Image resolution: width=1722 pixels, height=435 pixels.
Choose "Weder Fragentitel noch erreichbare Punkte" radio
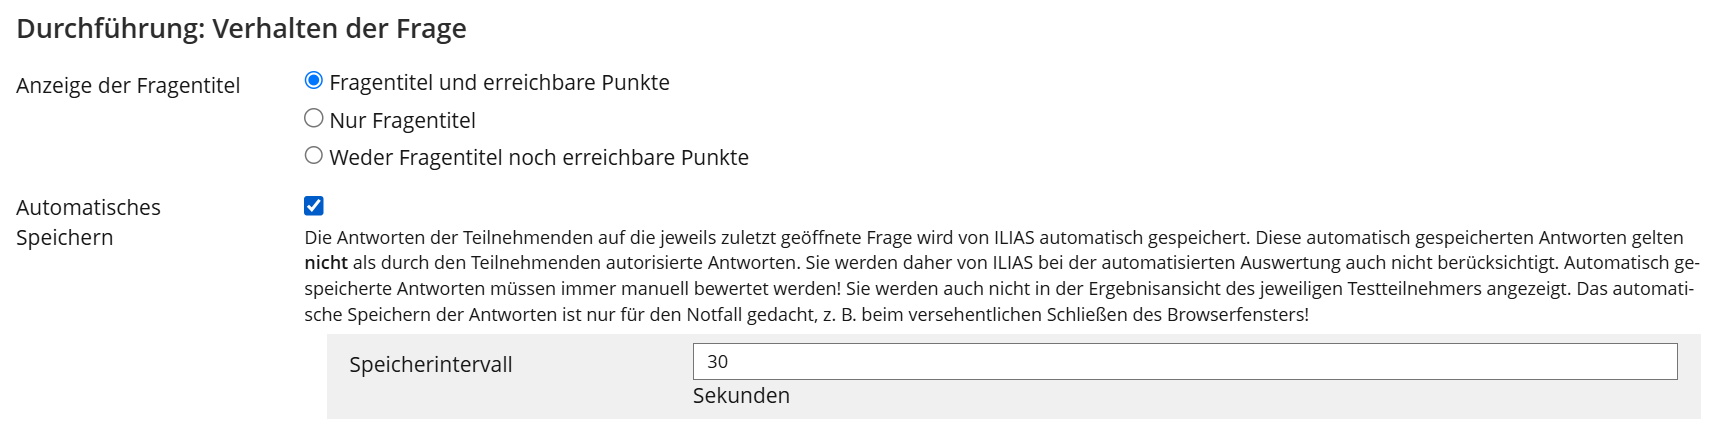pyautogui.click(x=314, y=155)
